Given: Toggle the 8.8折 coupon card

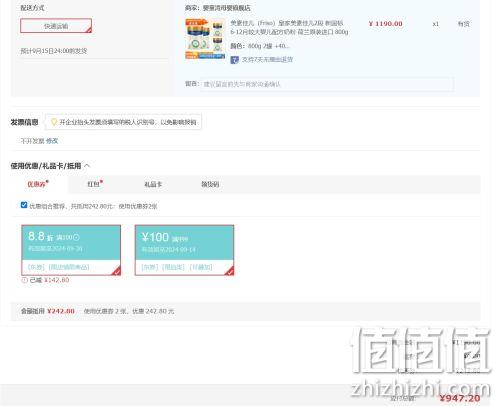Looking at the screenshot, I should tap(71, 250).
